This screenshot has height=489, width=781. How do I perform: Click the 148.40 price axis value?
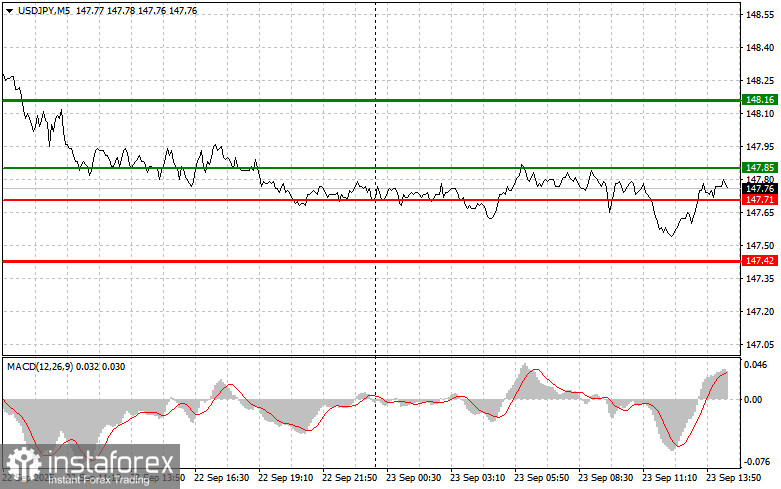click(x=760, y=48)
